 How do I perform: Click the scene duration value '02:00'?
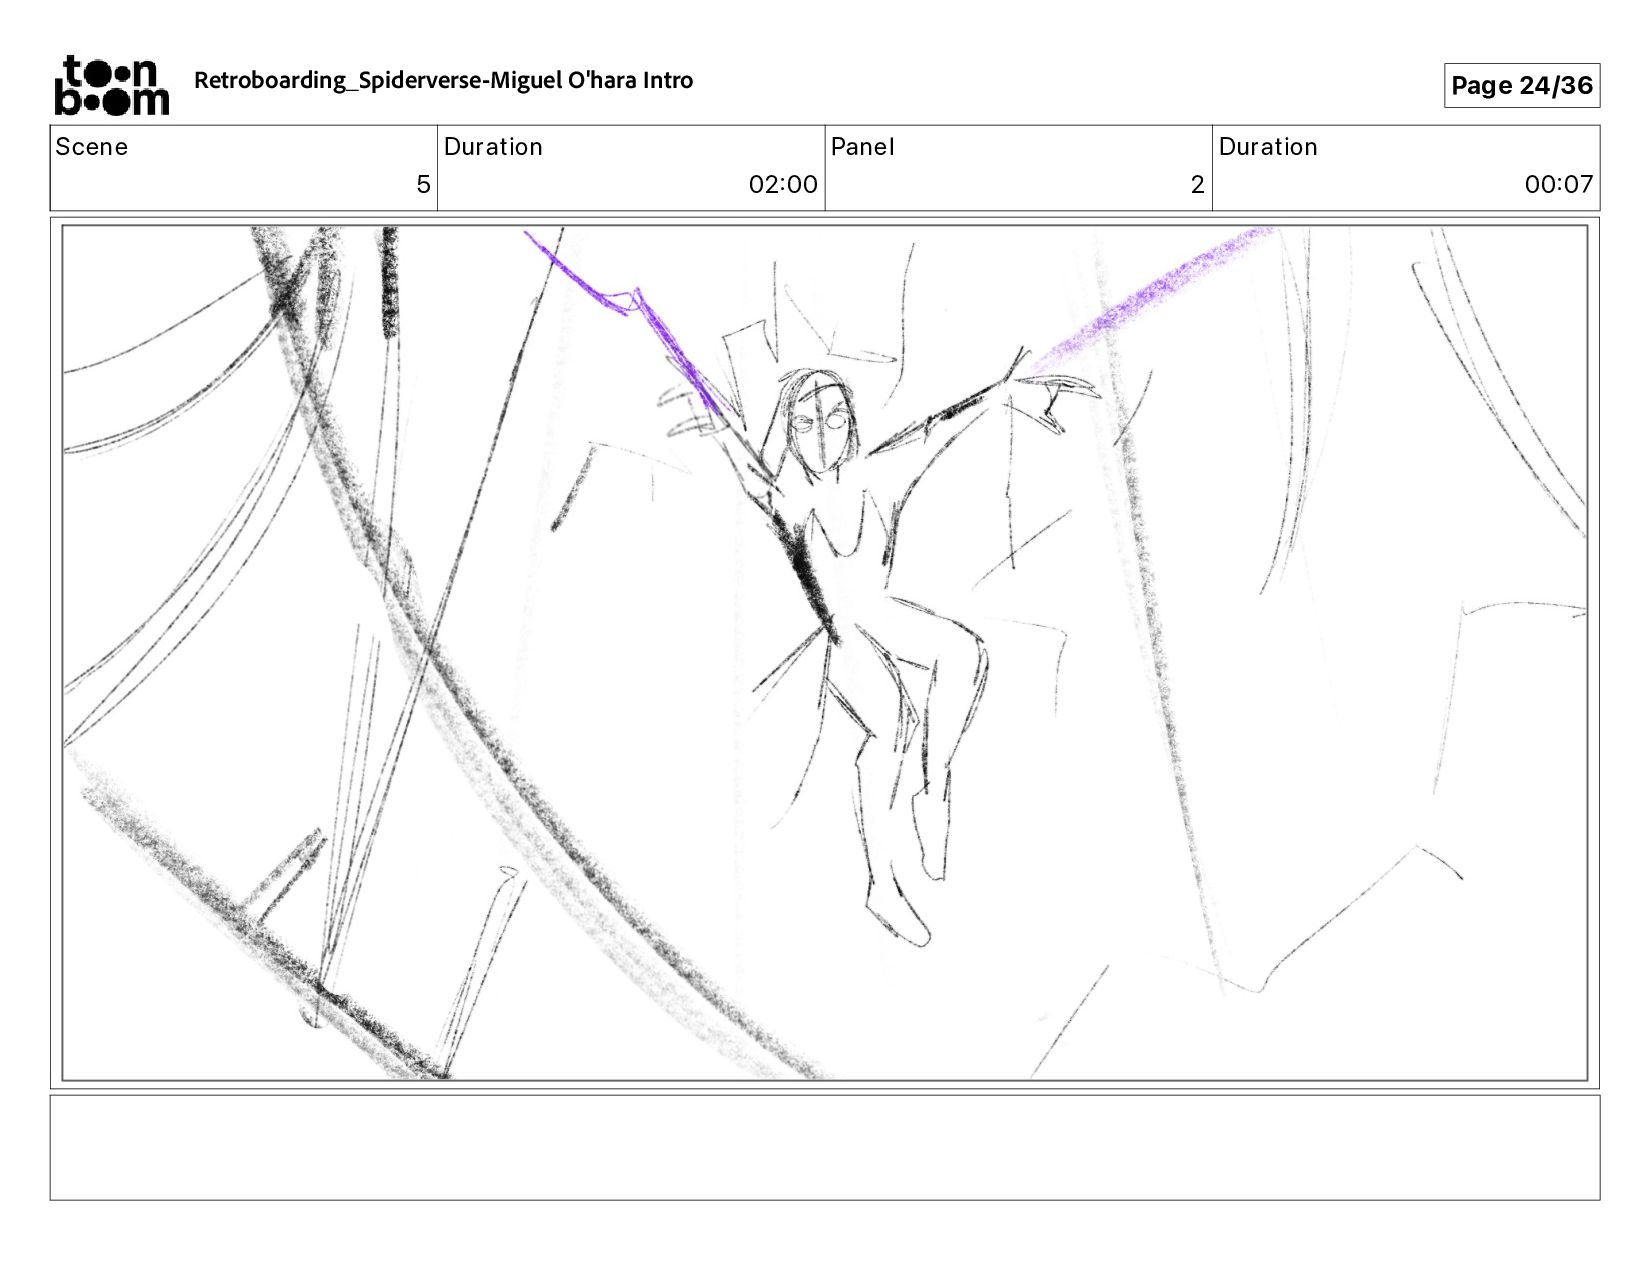click(783, 185)
